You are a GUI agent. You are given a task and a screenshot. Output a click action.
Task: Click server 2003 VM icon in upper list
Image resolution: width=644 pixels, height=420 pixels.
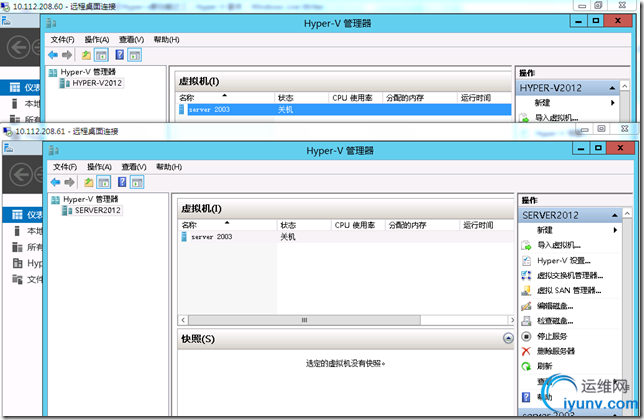tap(182, 110)
